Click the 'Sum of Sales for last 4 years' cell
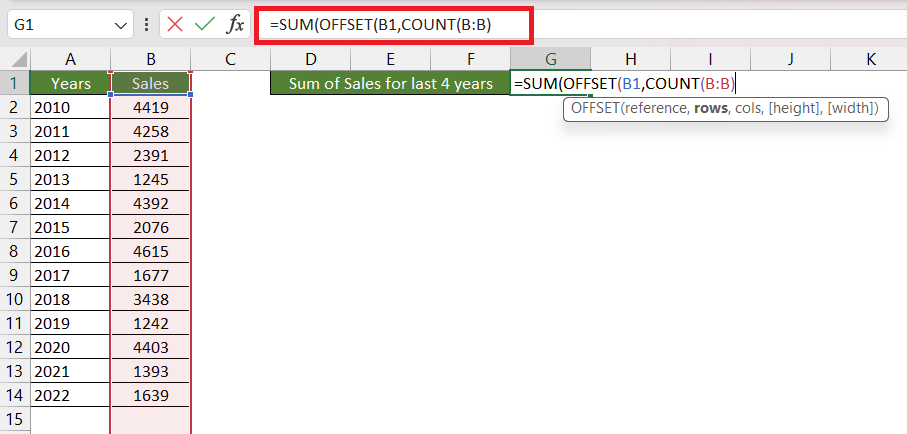907x434 pixels. (390, 83)
